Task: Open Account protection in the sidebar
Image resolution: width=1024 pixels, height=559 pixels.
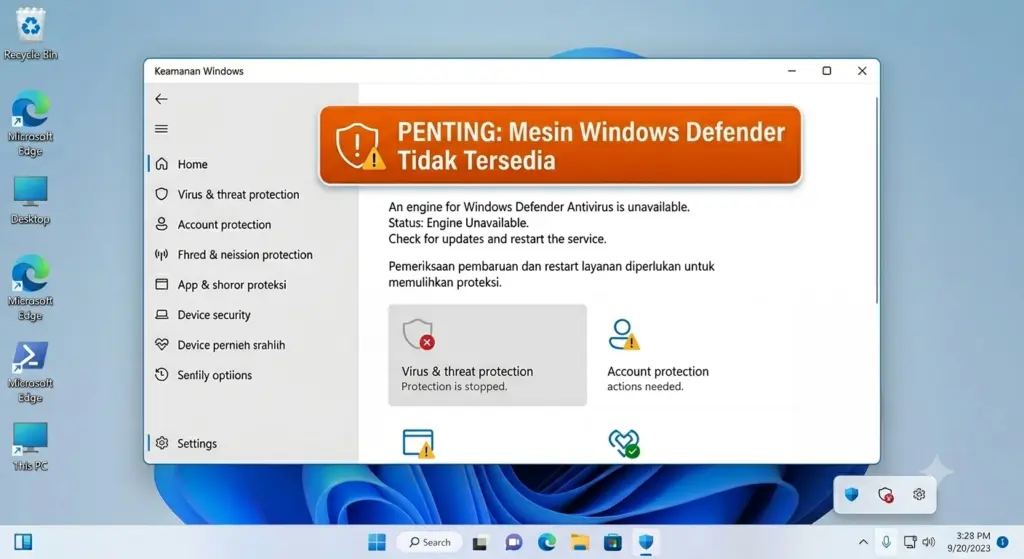Action: tap(224, 225)
